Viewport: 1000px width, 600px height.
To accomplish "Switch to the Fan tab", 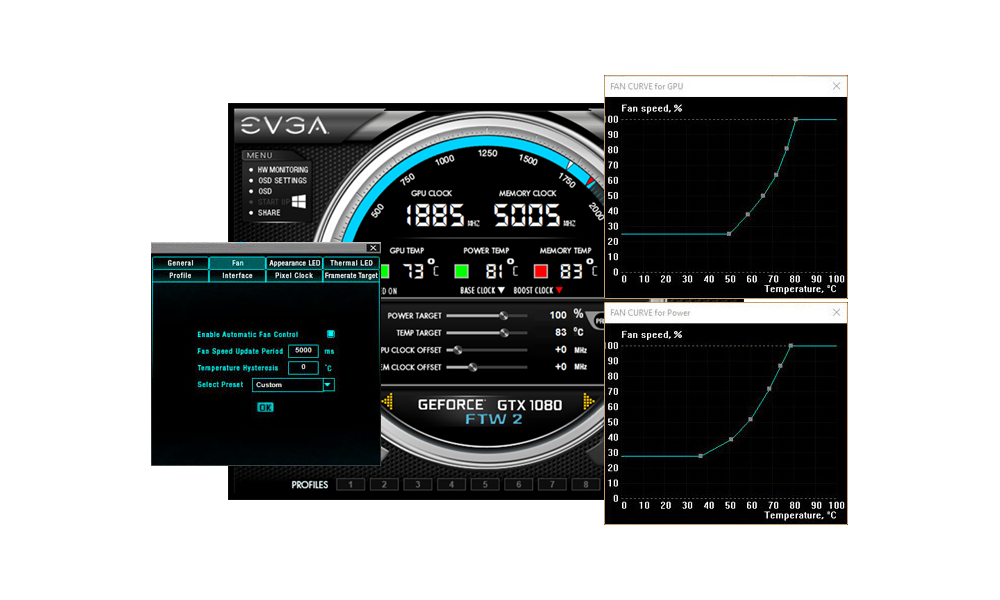I will (x=237, y=263).
